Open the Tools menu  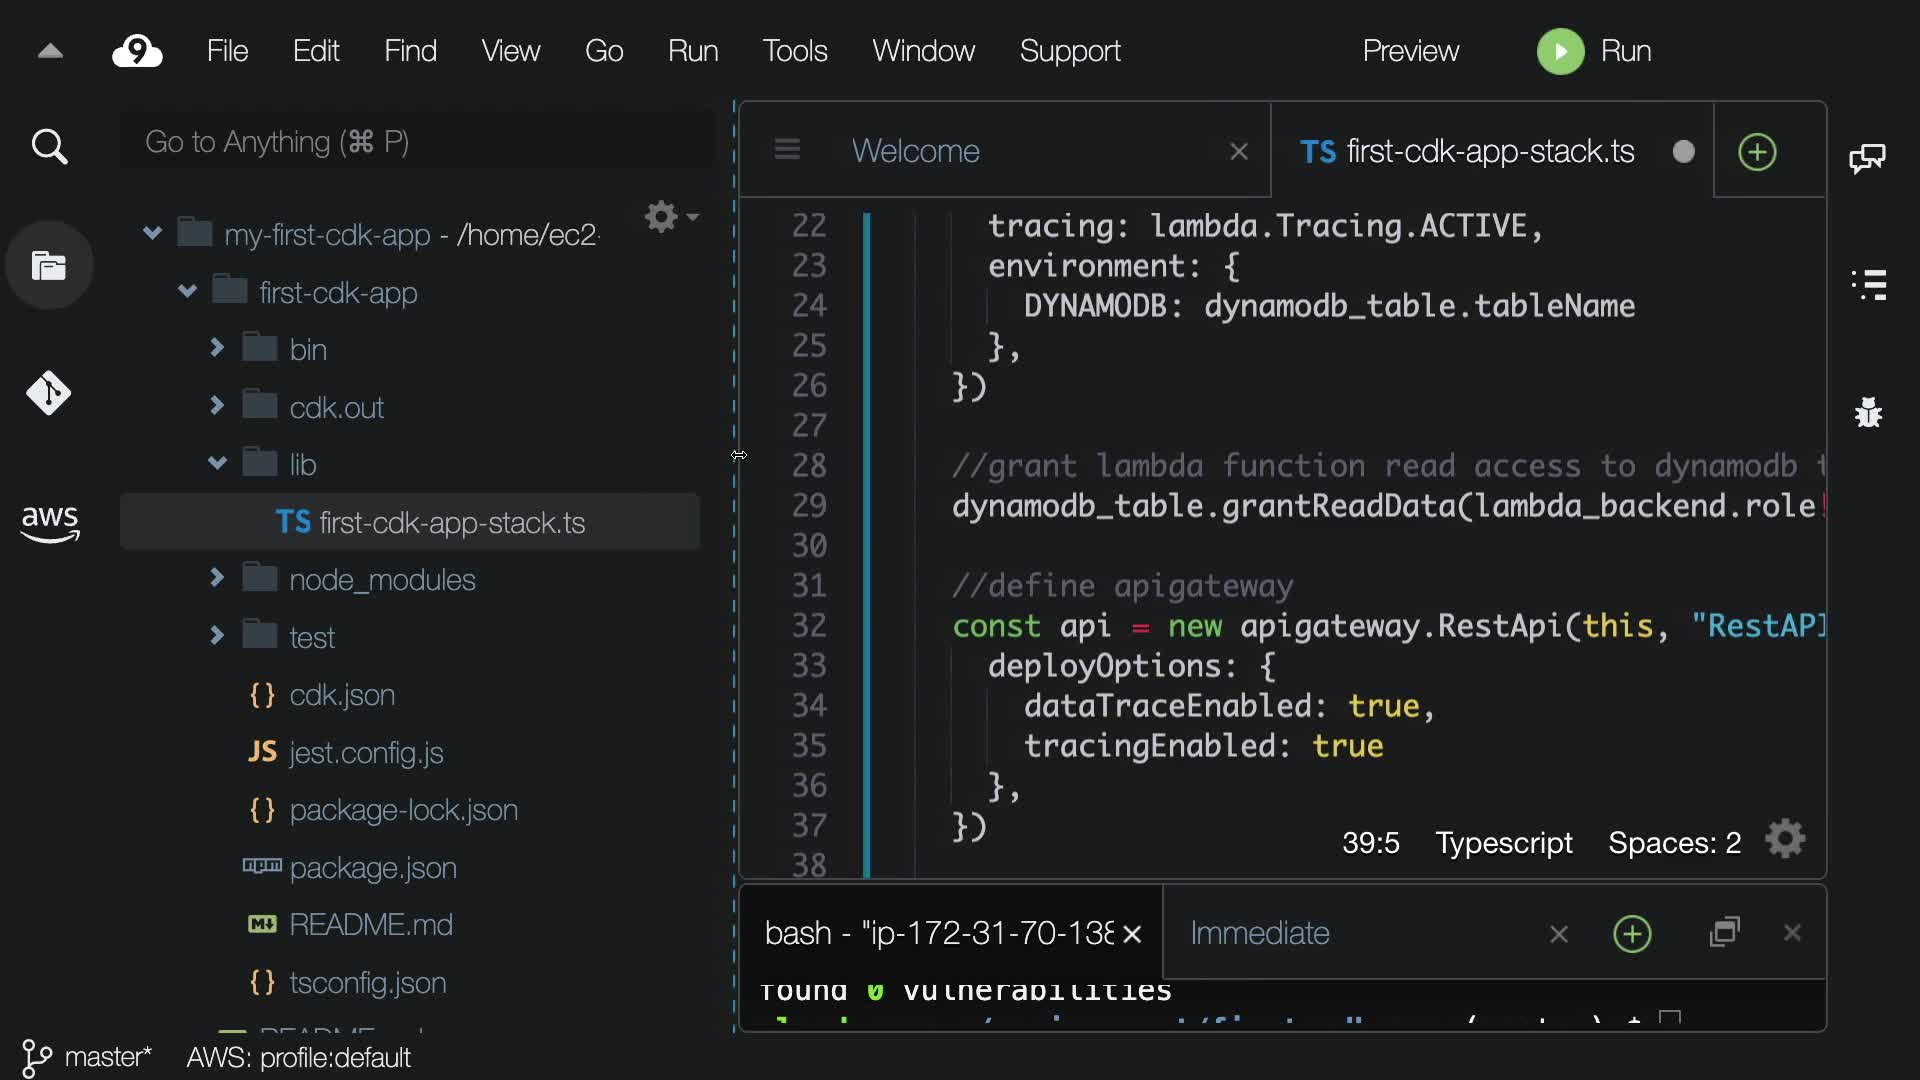(794, 51)
